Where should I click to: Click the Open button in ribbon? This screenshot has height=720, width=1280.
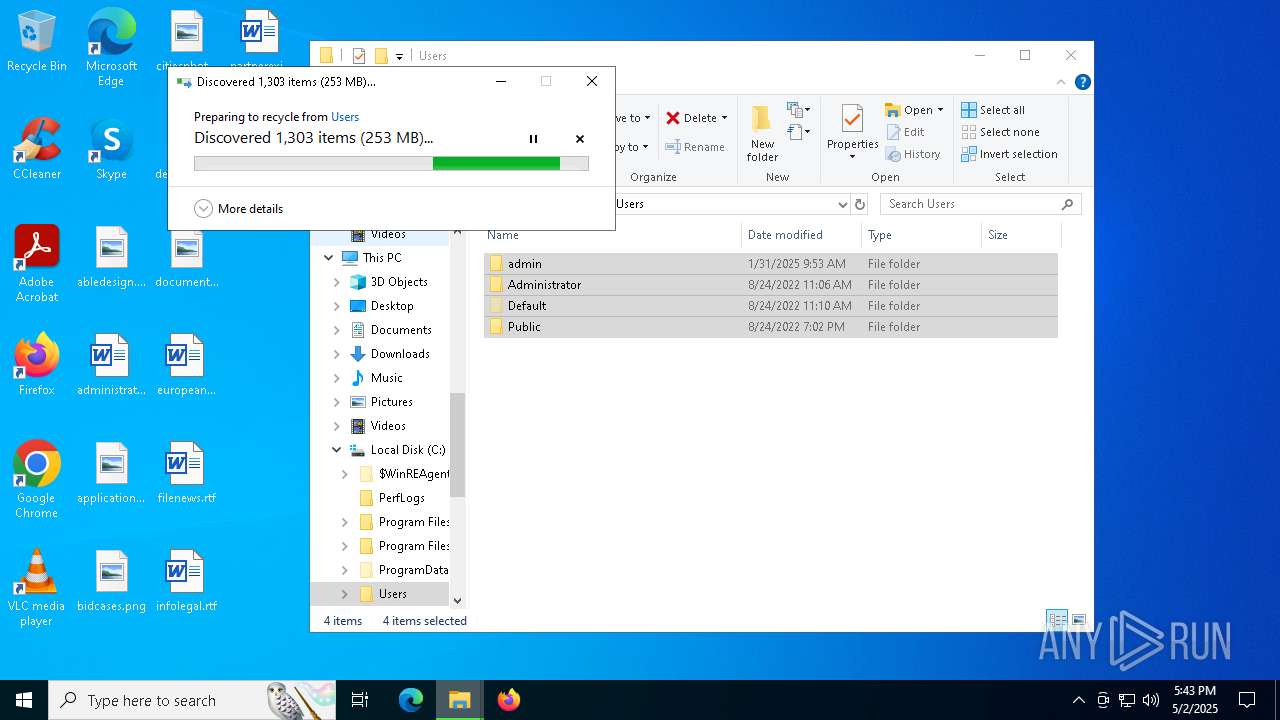pyautogui.click(x=909, y=110)
